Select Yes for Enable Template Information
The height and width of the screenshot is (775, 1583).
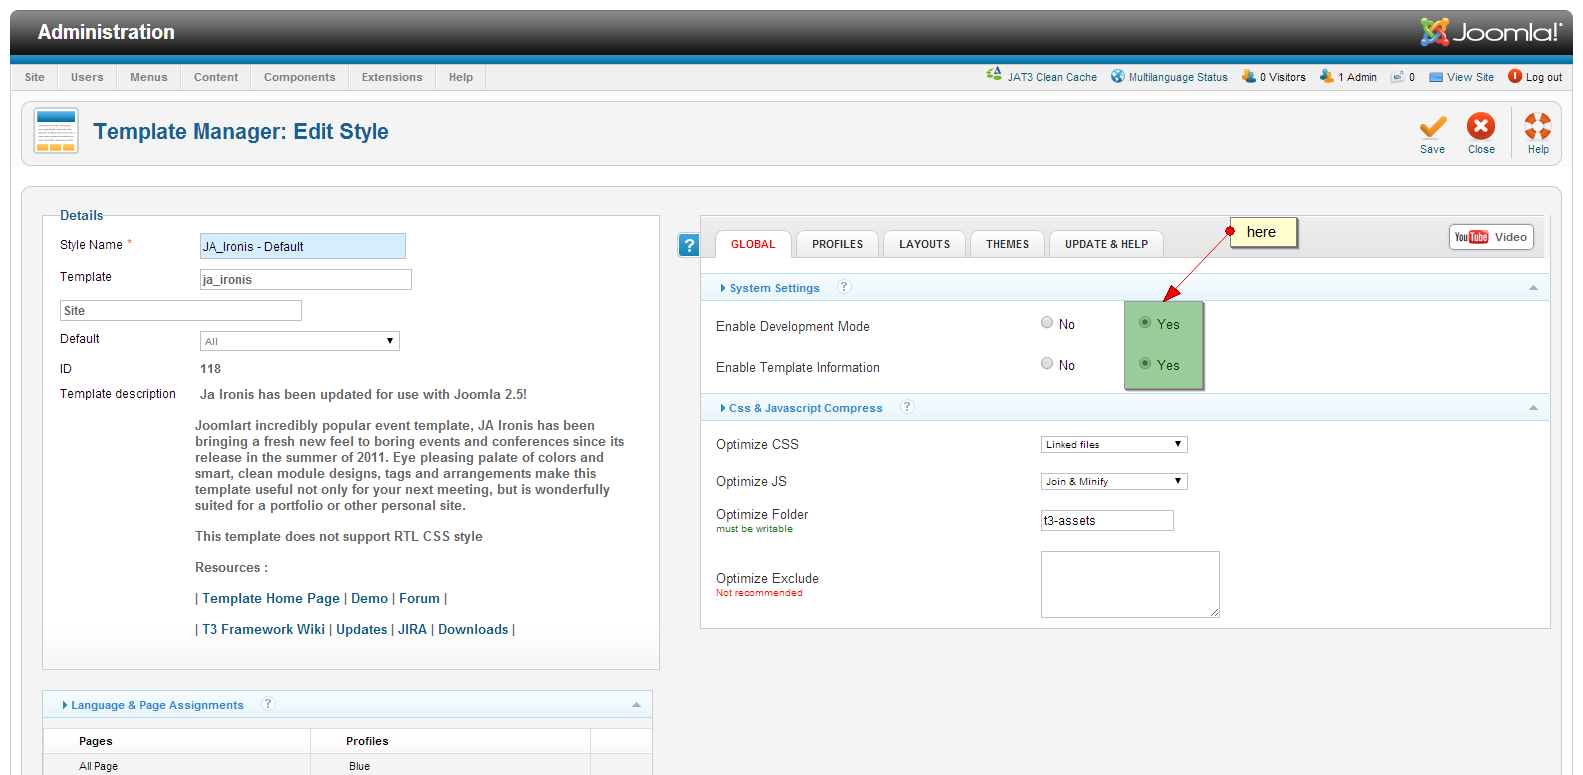(x=1145, y=364)
